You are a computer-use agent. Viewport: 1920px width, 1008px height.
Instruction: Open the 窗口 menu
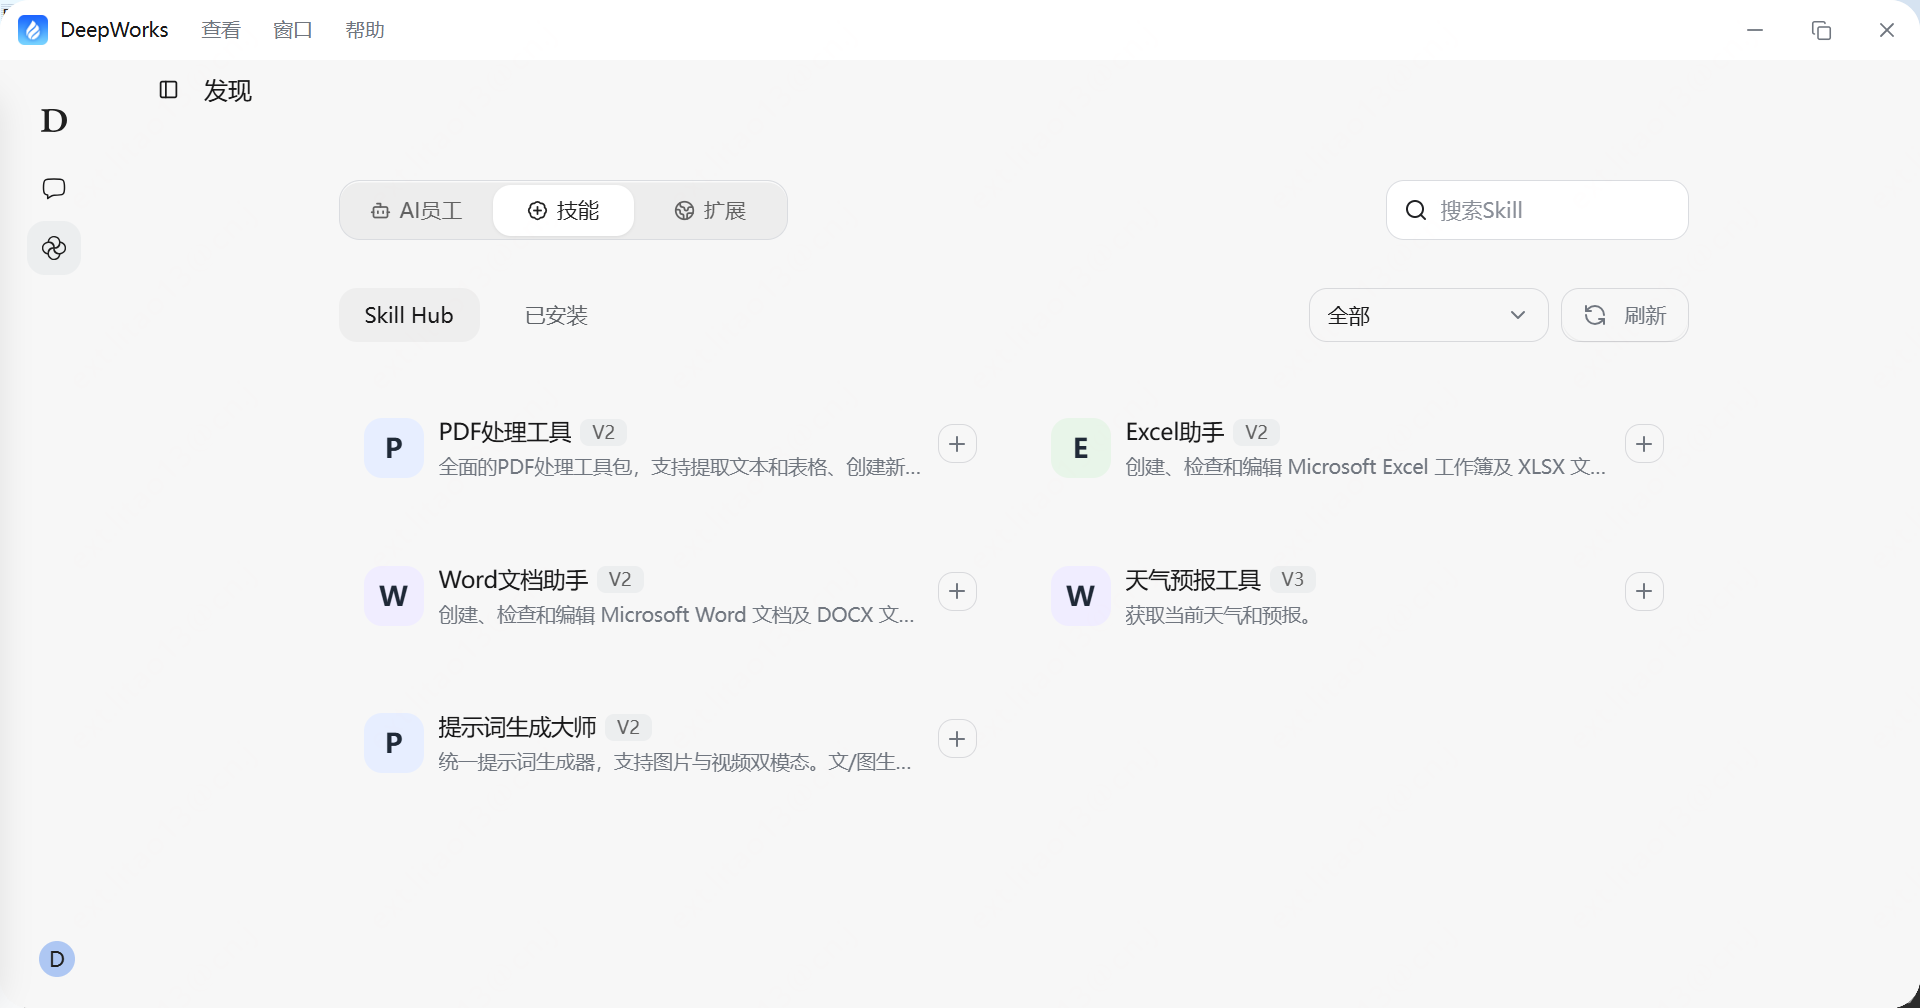point(293,30)
